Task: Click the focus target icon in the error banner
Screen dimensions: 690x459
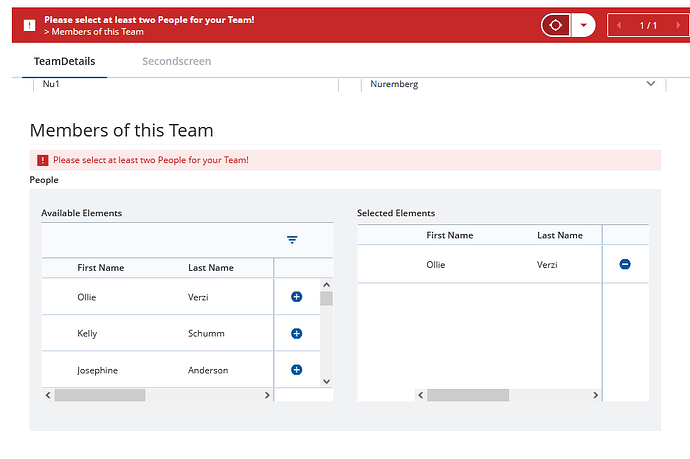Action: pyautogui.click(x=556, y=25)
